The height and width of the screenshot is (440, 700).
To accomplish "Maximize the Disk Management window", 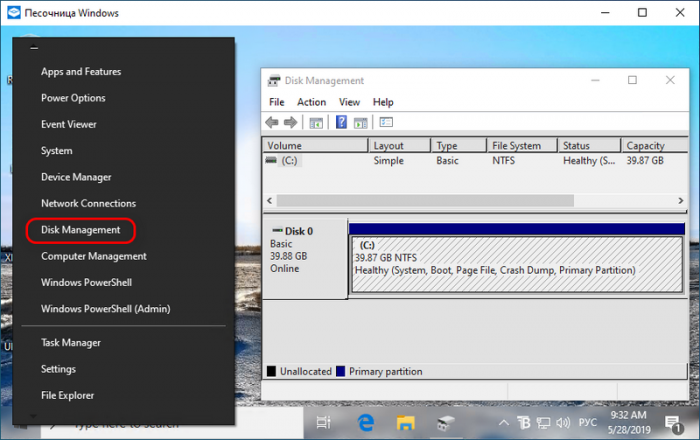I will pyautogui.click(x=632, y=80).
